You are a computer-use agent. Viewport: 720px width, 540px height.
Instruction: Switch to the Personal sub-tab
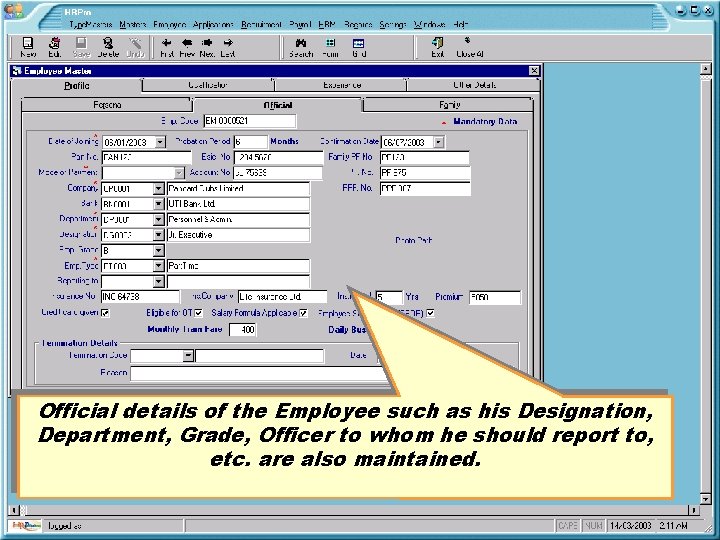point(107,105)
